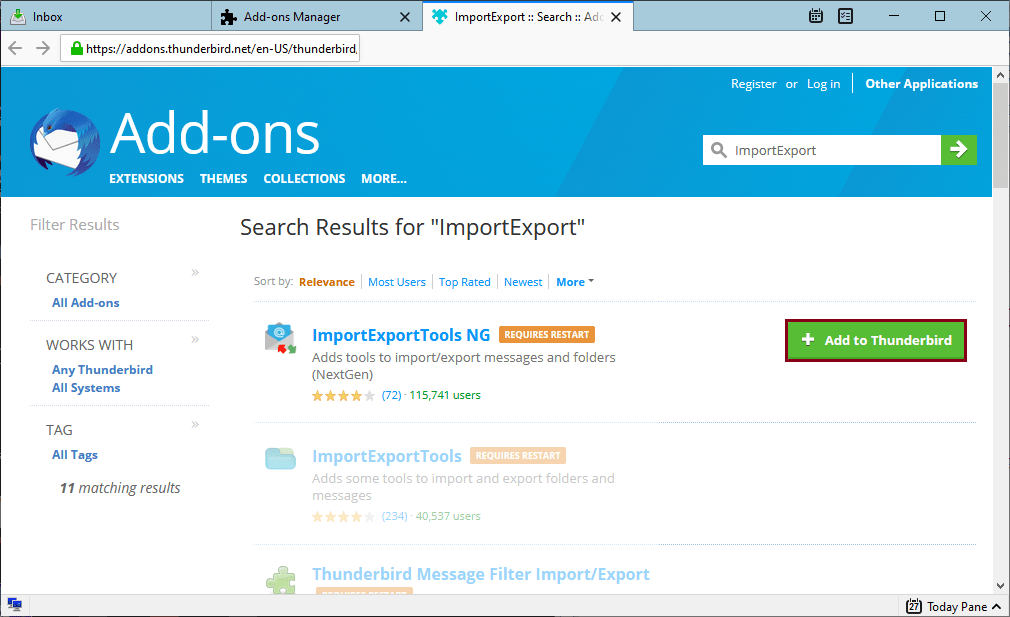1010x617 pixels.
Task: Click the ImportExportTools folder icon
Action: [280, 458]
